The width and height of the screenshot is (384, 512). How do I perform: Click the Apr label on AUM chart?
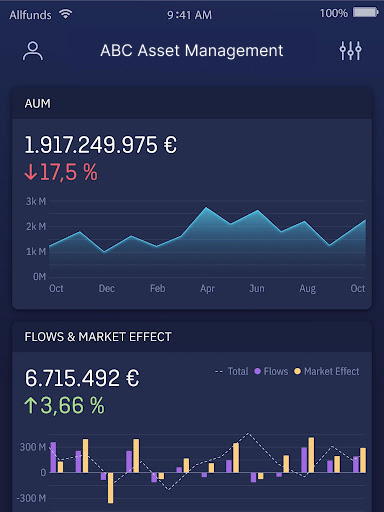tap(207, 288)
